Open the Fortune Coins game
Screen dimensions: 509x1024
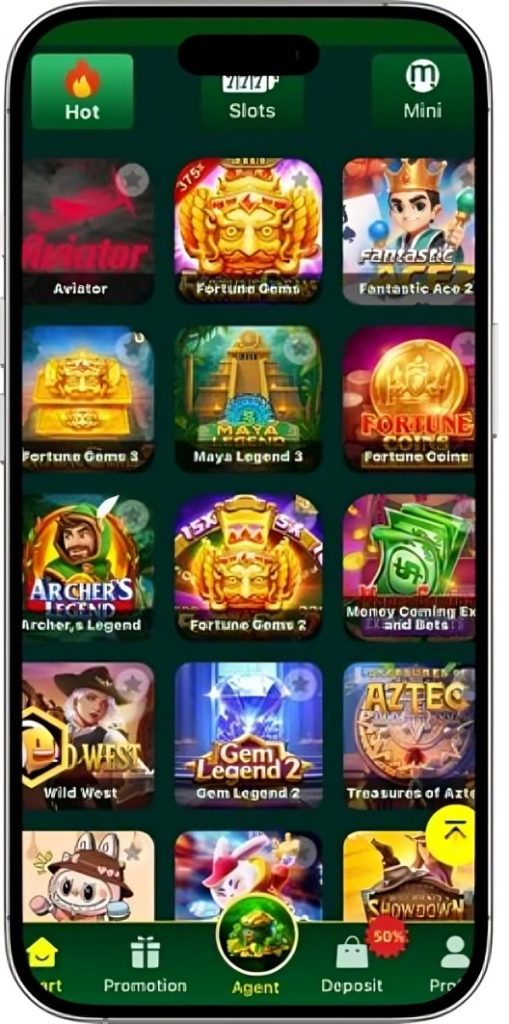coord(409,398)
